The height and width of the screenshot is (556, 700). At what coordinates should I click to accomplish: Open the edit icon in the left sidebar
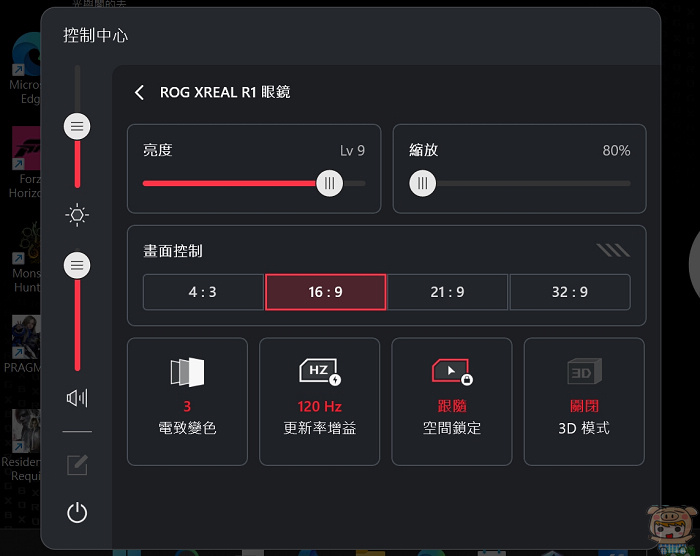77,465
